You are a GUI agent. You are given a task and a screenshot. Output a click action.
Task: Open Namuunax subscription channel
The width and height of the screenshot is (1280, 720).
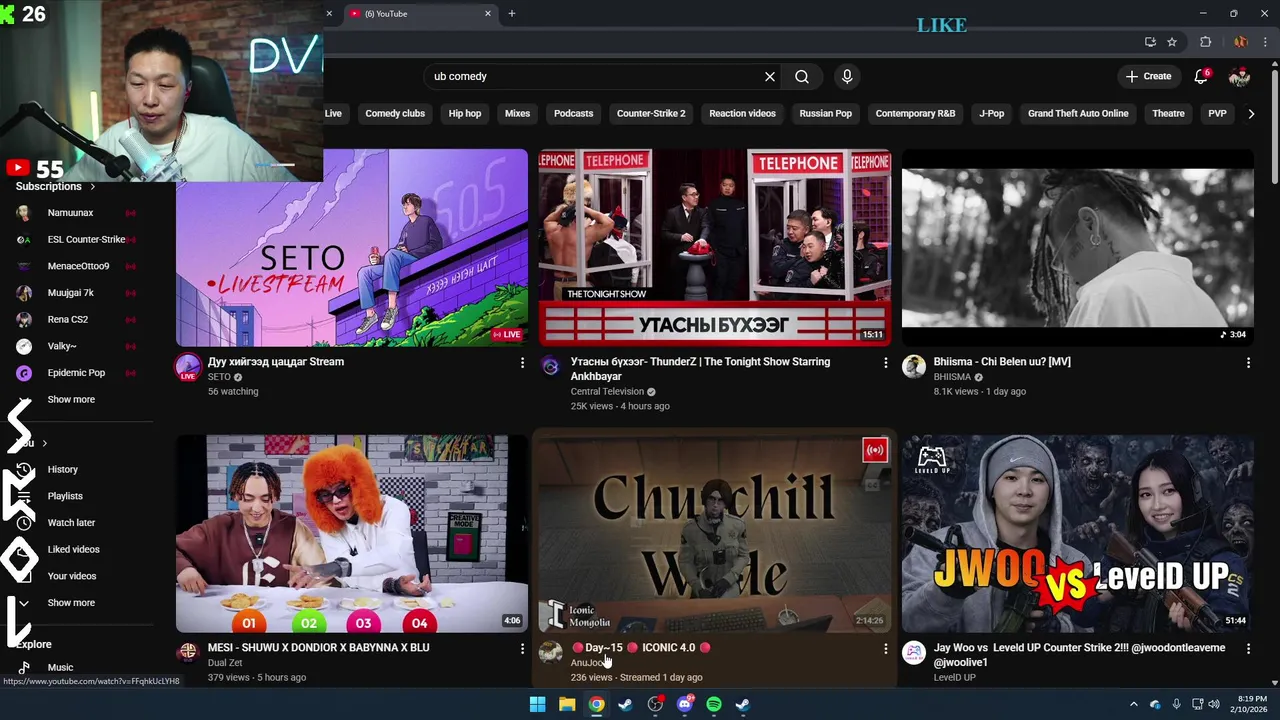[70, 213]
